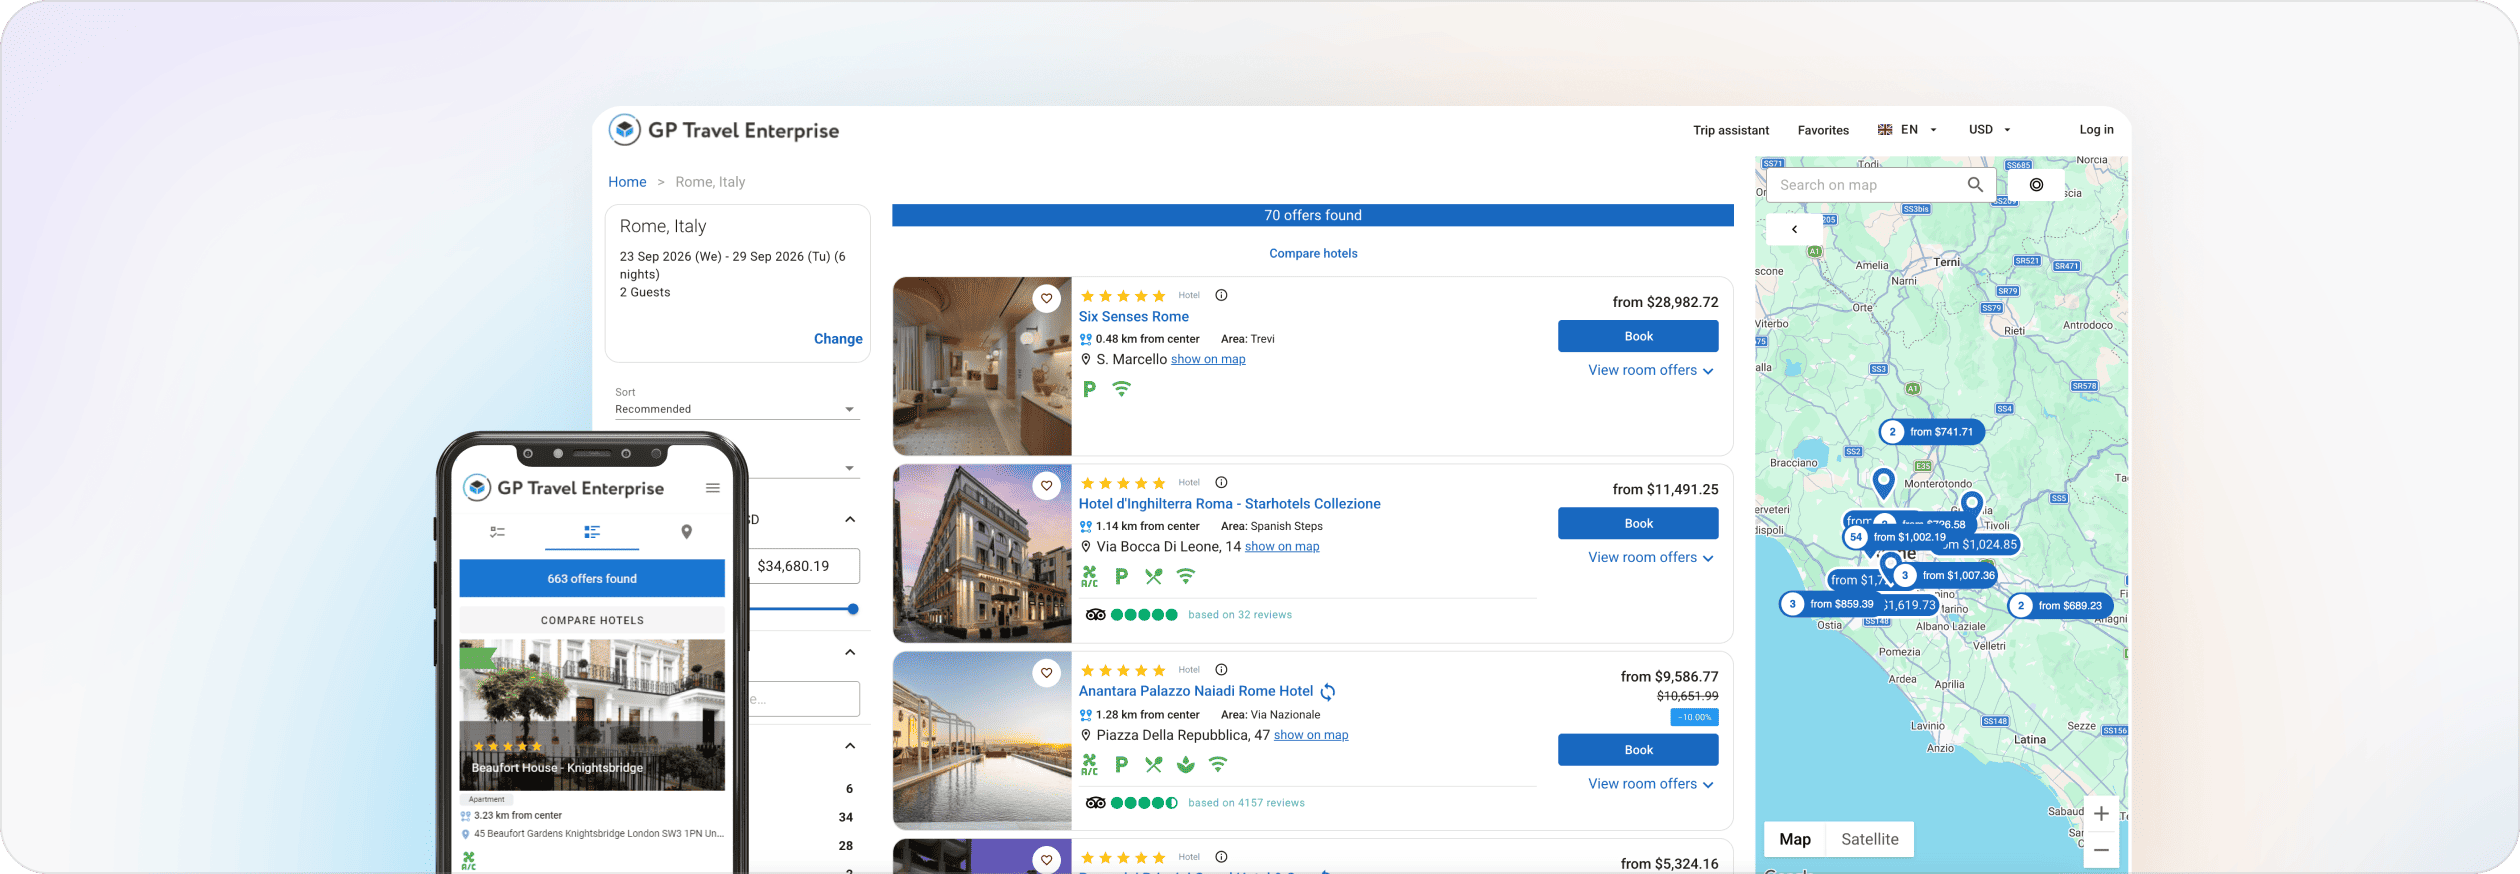This screenshot has width=2520, height=874.
Task: Favorite the Six Senses Rome hotel heart
Action: click(1046, 298)
